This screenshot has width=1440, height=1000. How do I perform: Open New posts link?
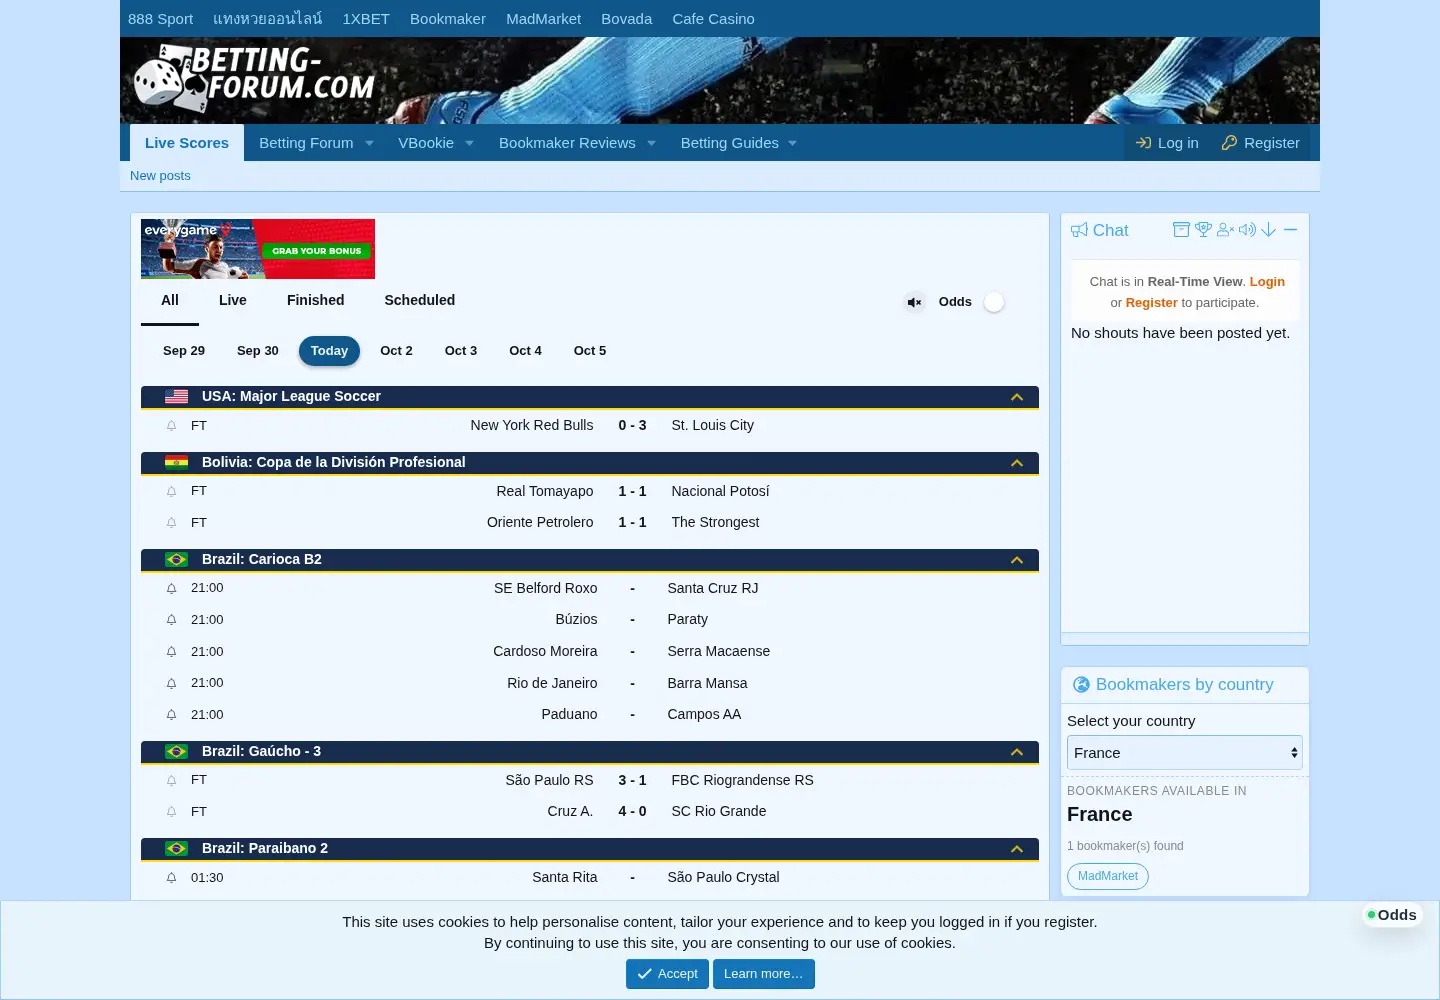click(x=160, y=176)
